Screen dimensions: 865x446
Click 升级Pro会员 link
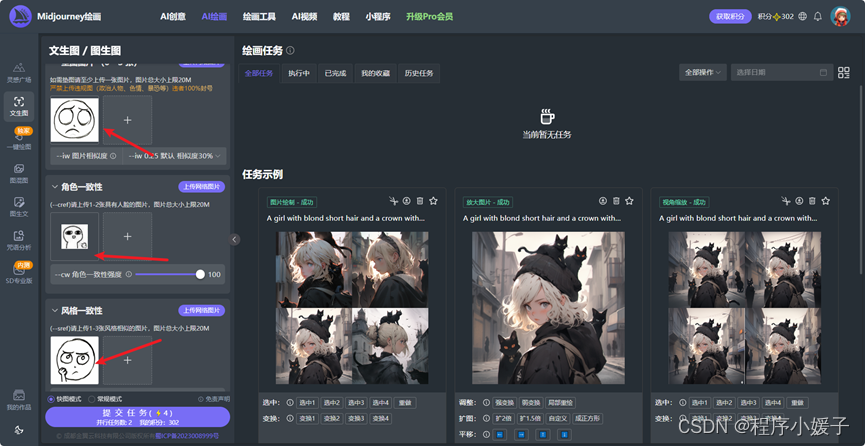430,17
